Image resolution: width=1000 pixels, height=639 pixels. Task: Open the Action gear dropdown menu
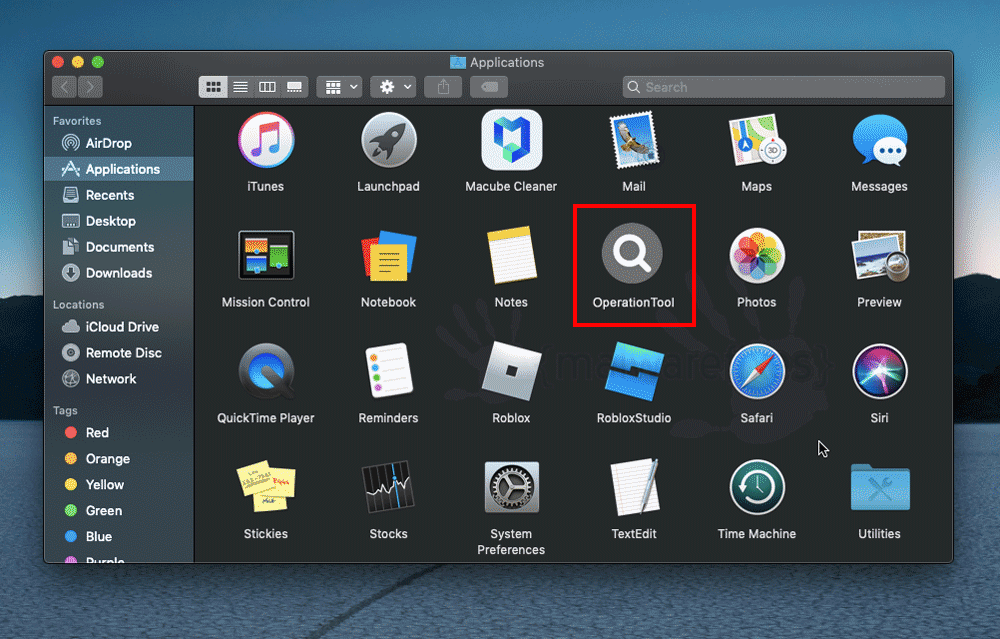point(393,87)
